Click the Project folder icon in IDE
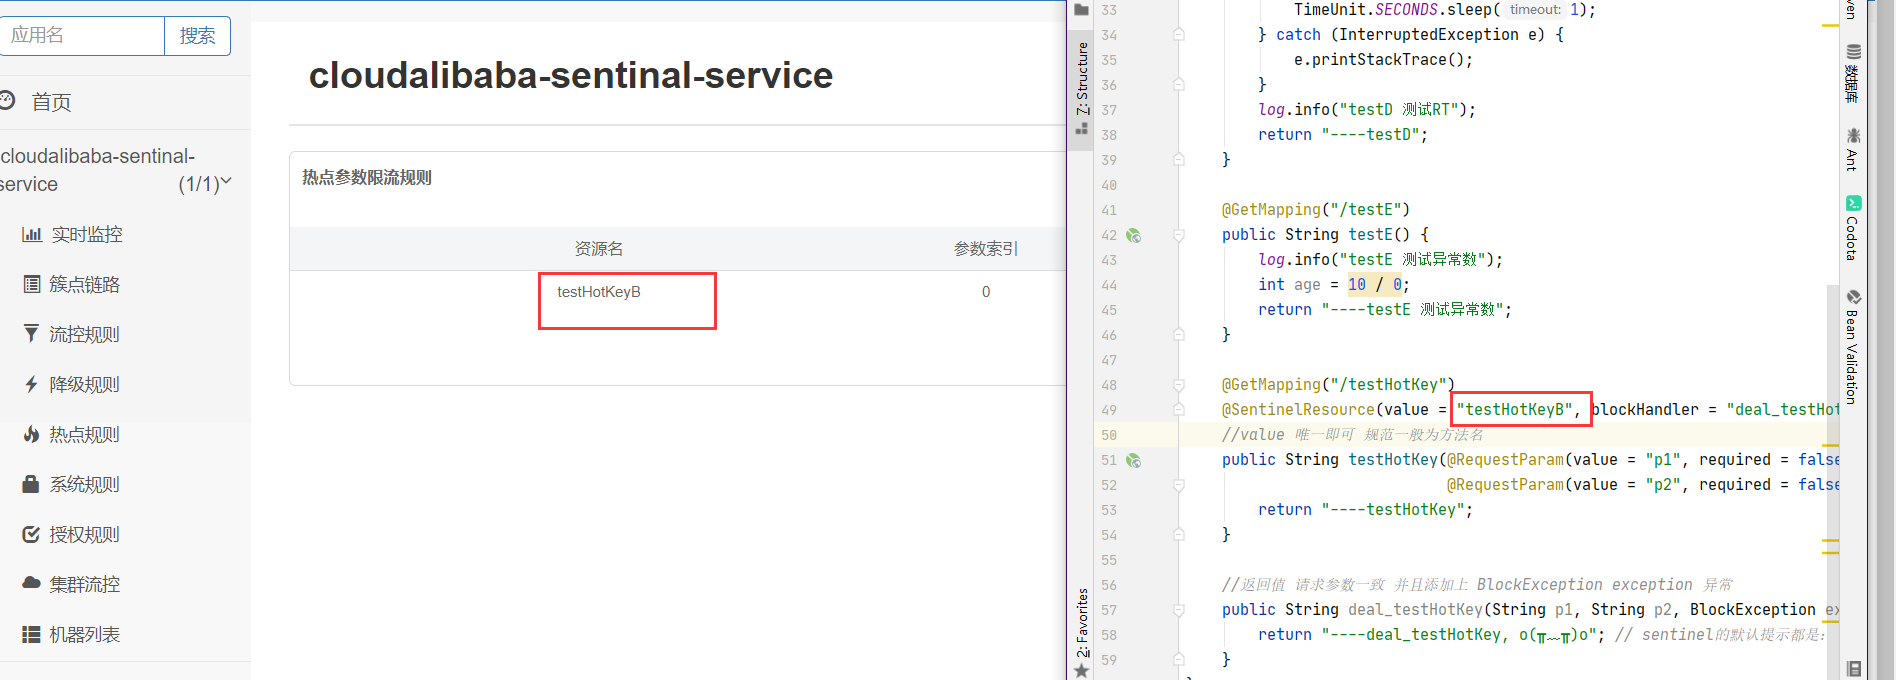The height and width of the screenshot is (680, 1896). (x=1081, y=10)
